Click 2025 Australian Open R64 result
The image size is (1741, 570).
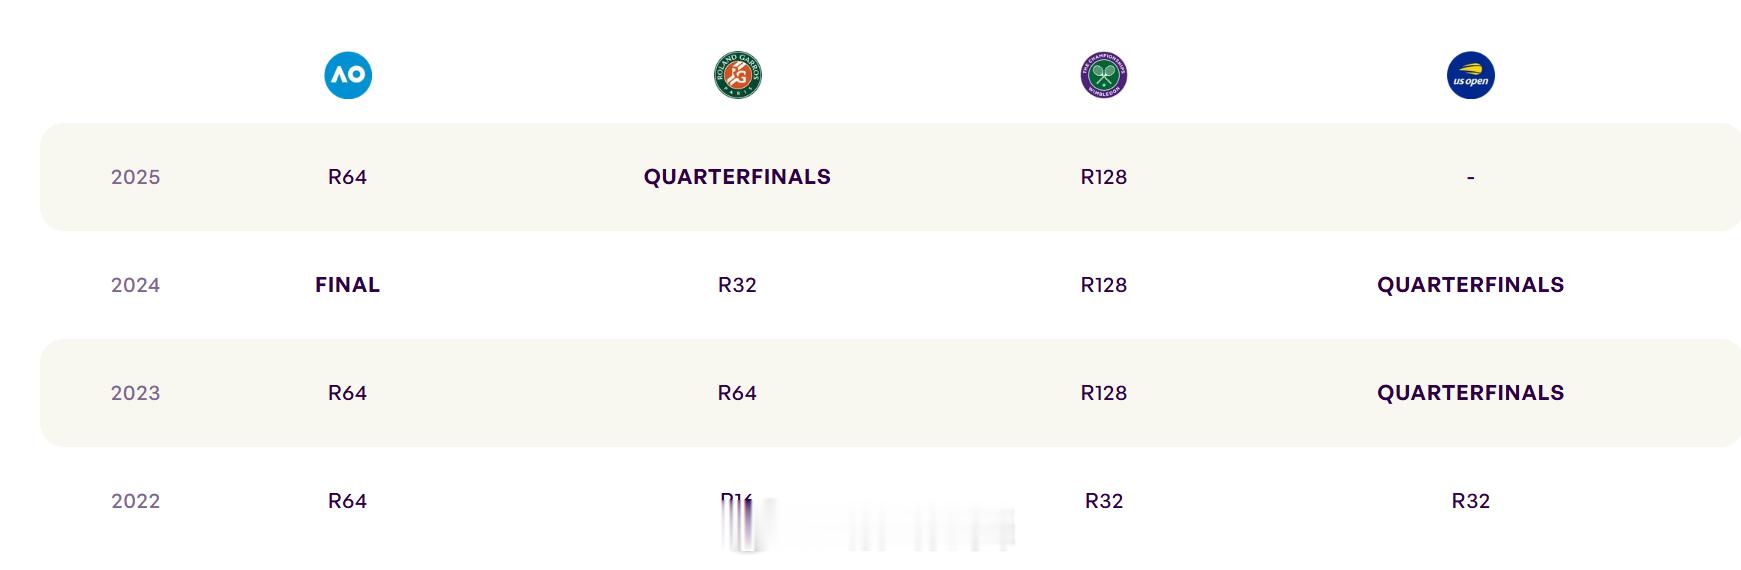pos(348,177)
